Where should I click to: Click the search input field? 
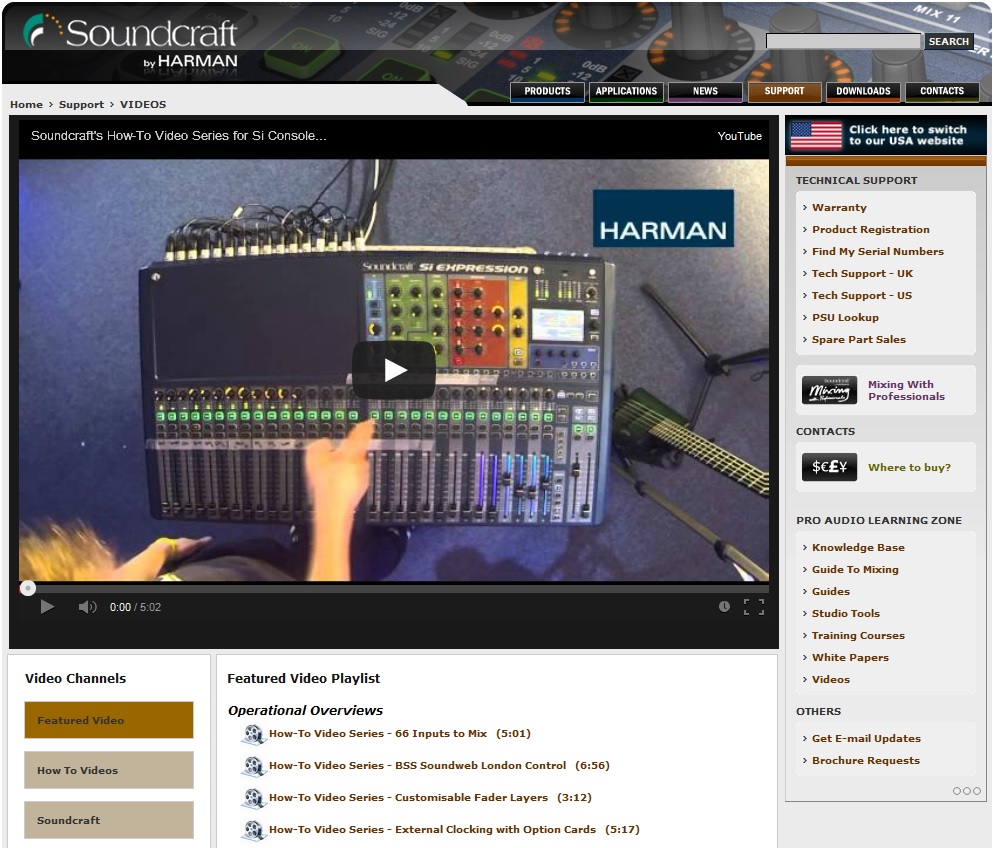coord(843,41)
